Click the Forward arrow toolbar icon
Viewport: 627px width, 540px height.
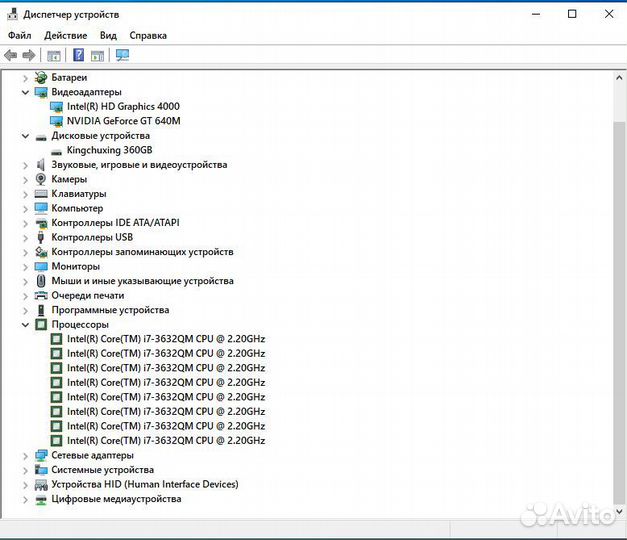click(x=28, y=55)
